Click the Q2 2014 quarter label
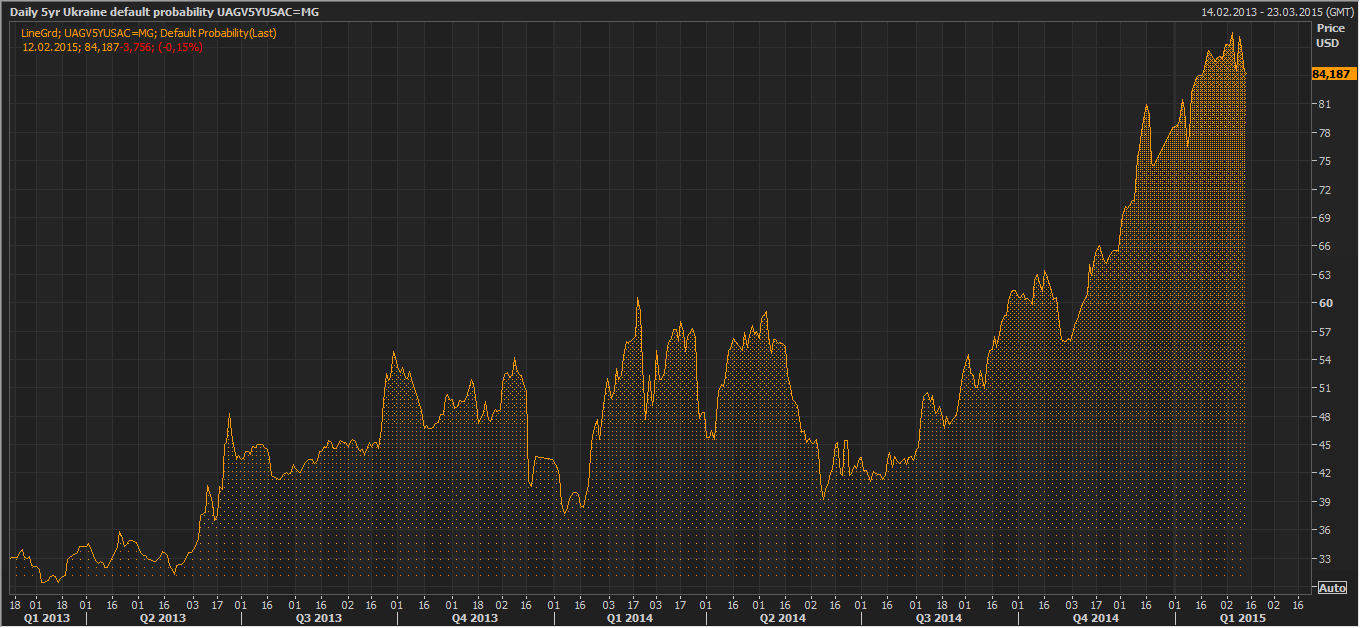 pyautogui.click(x=782, y=618)
